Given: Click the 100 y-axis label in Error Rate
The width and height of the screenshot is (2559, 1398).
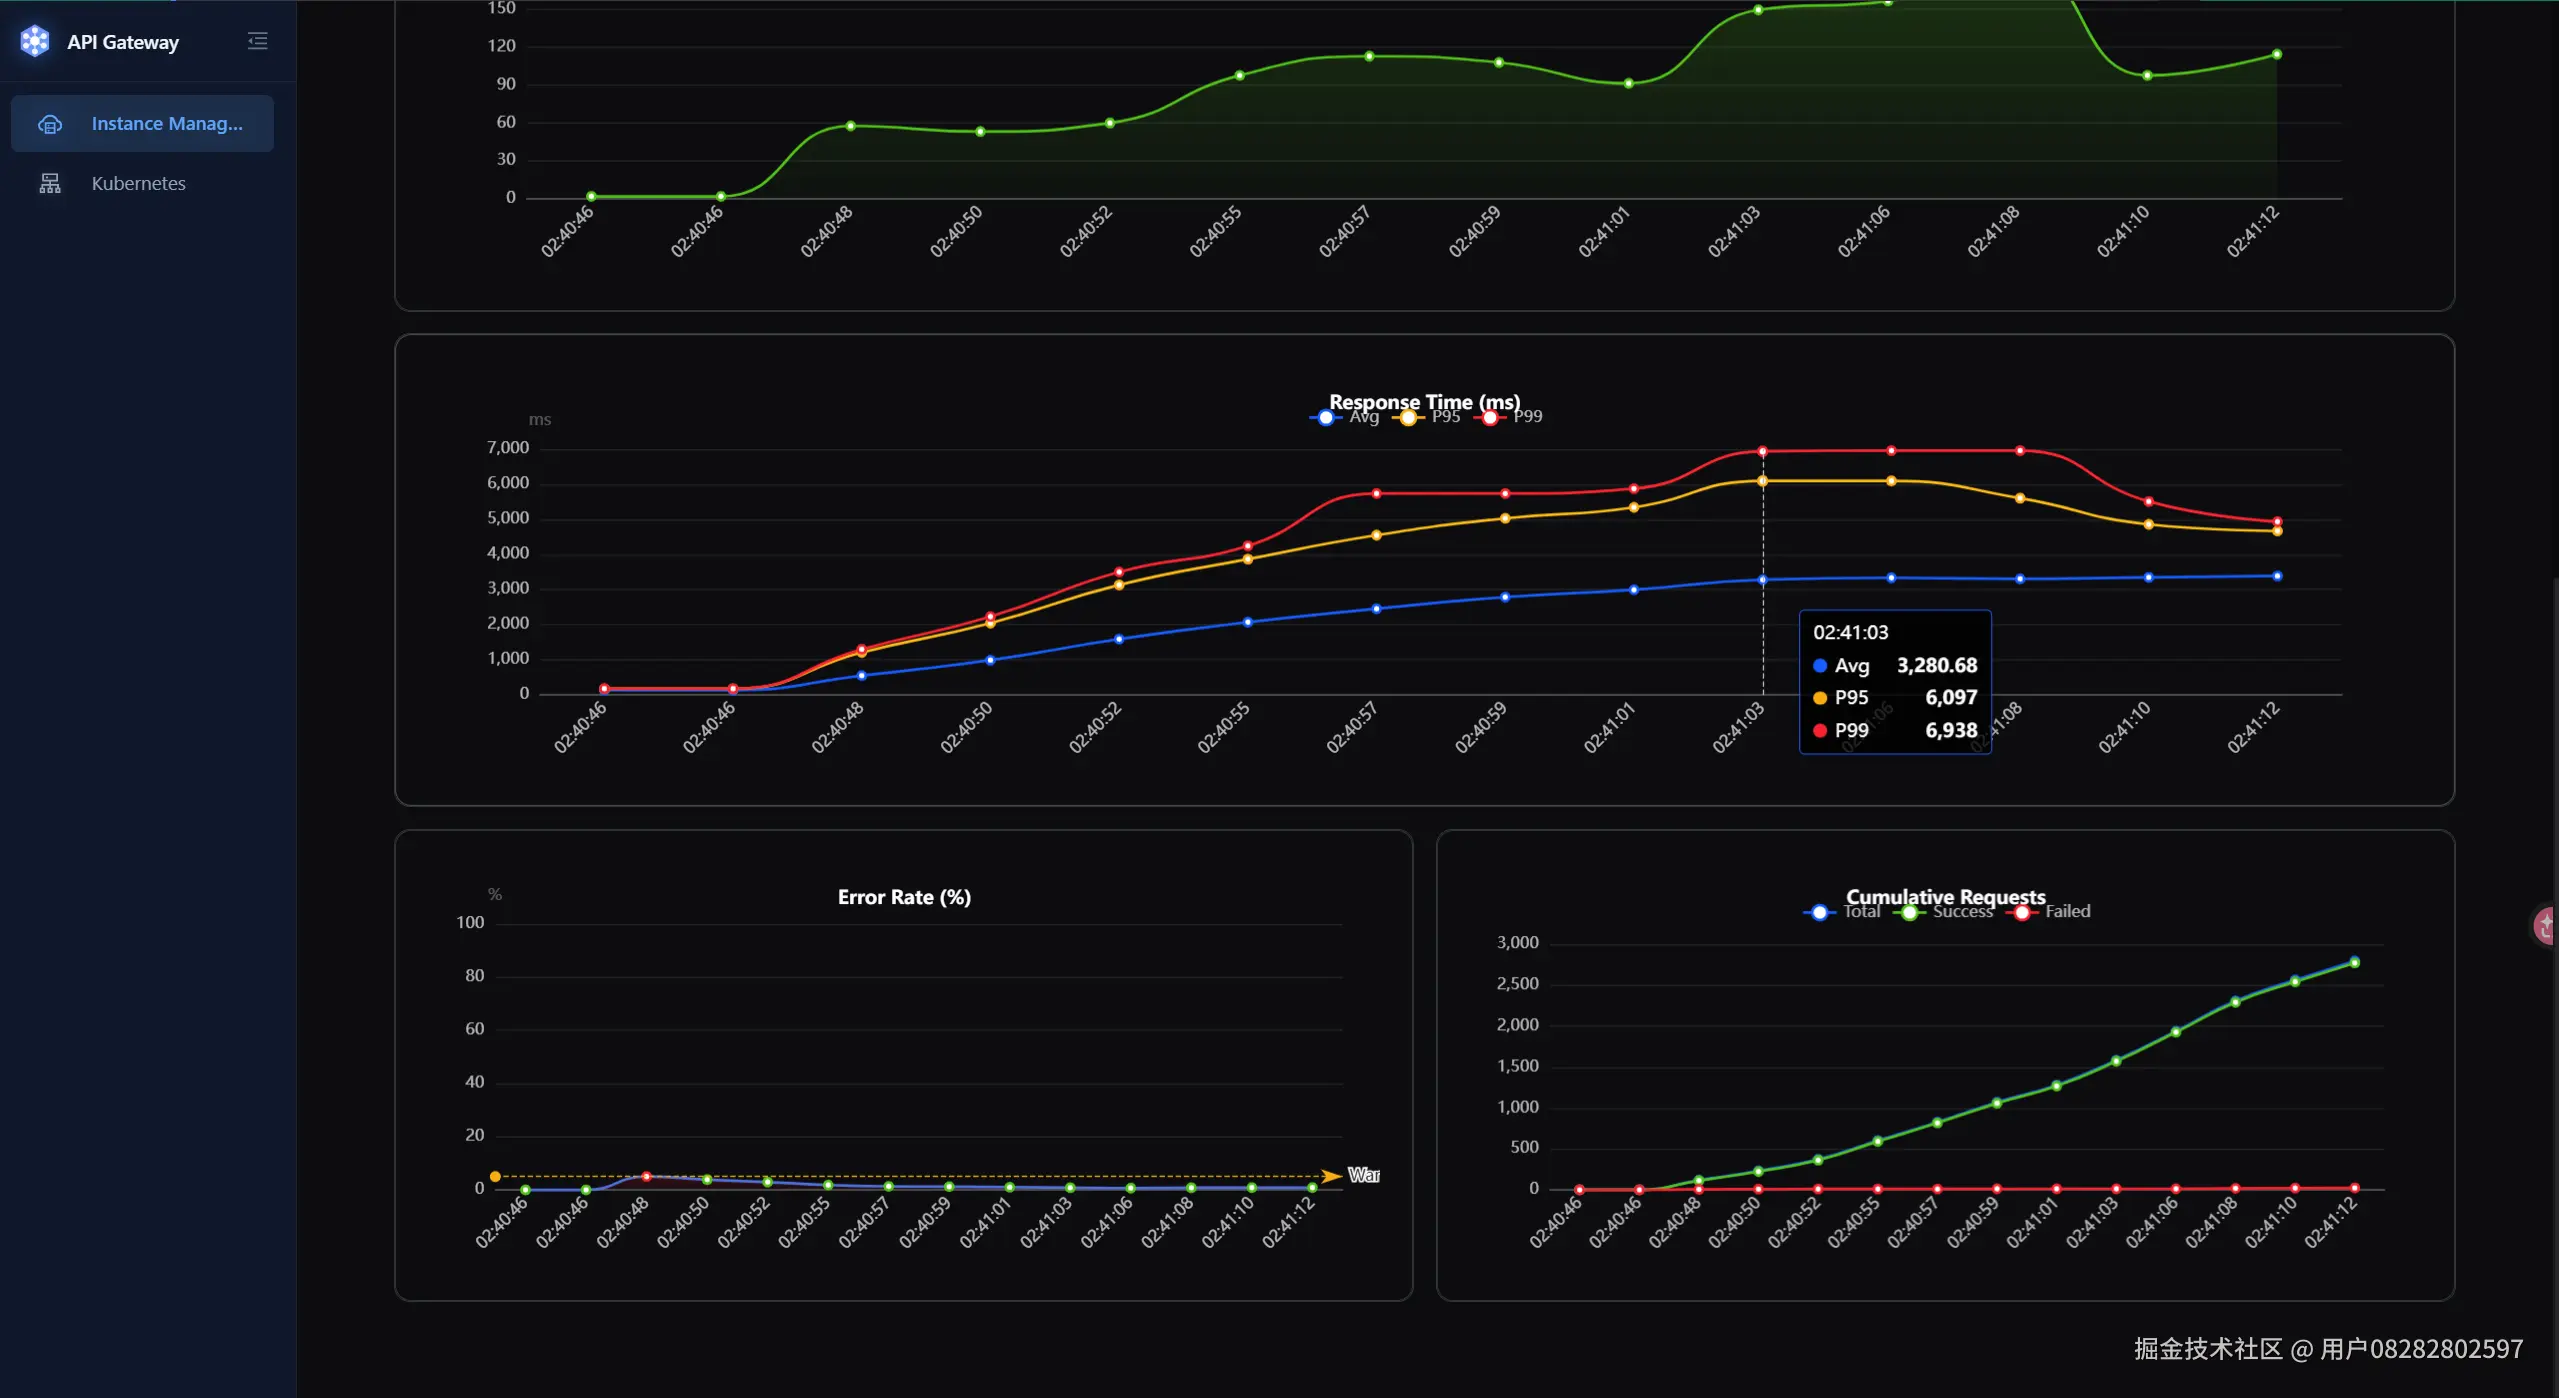Looking at the screenshot, I should [470, 923].
